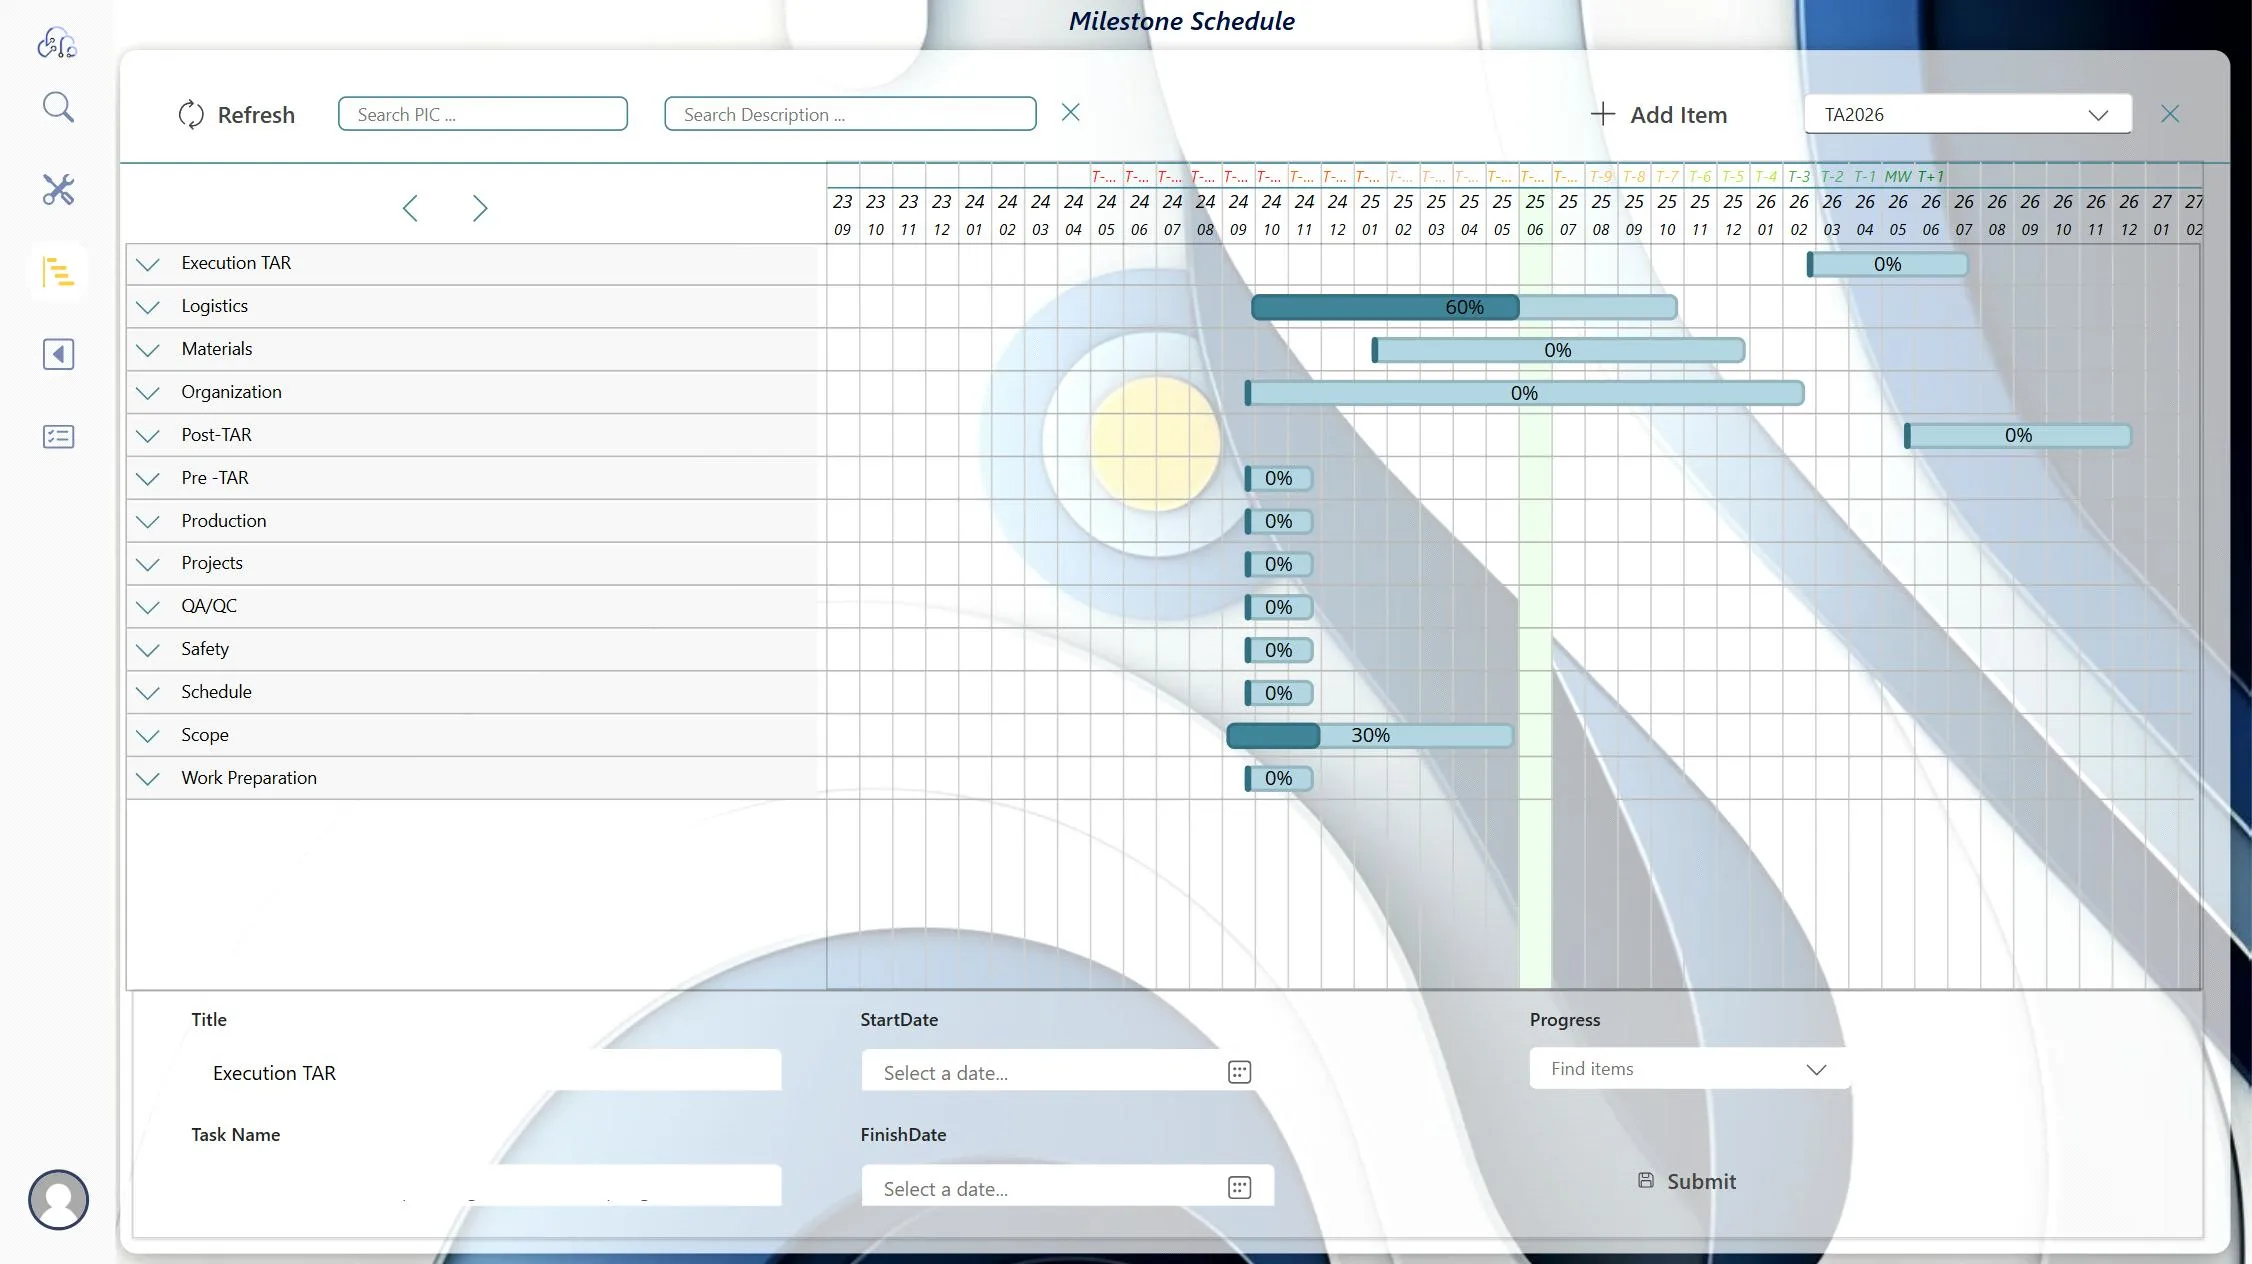Expand the Pre -TAR row
The height and width of the screenshot is (1264, 2252).
point(148,479)
